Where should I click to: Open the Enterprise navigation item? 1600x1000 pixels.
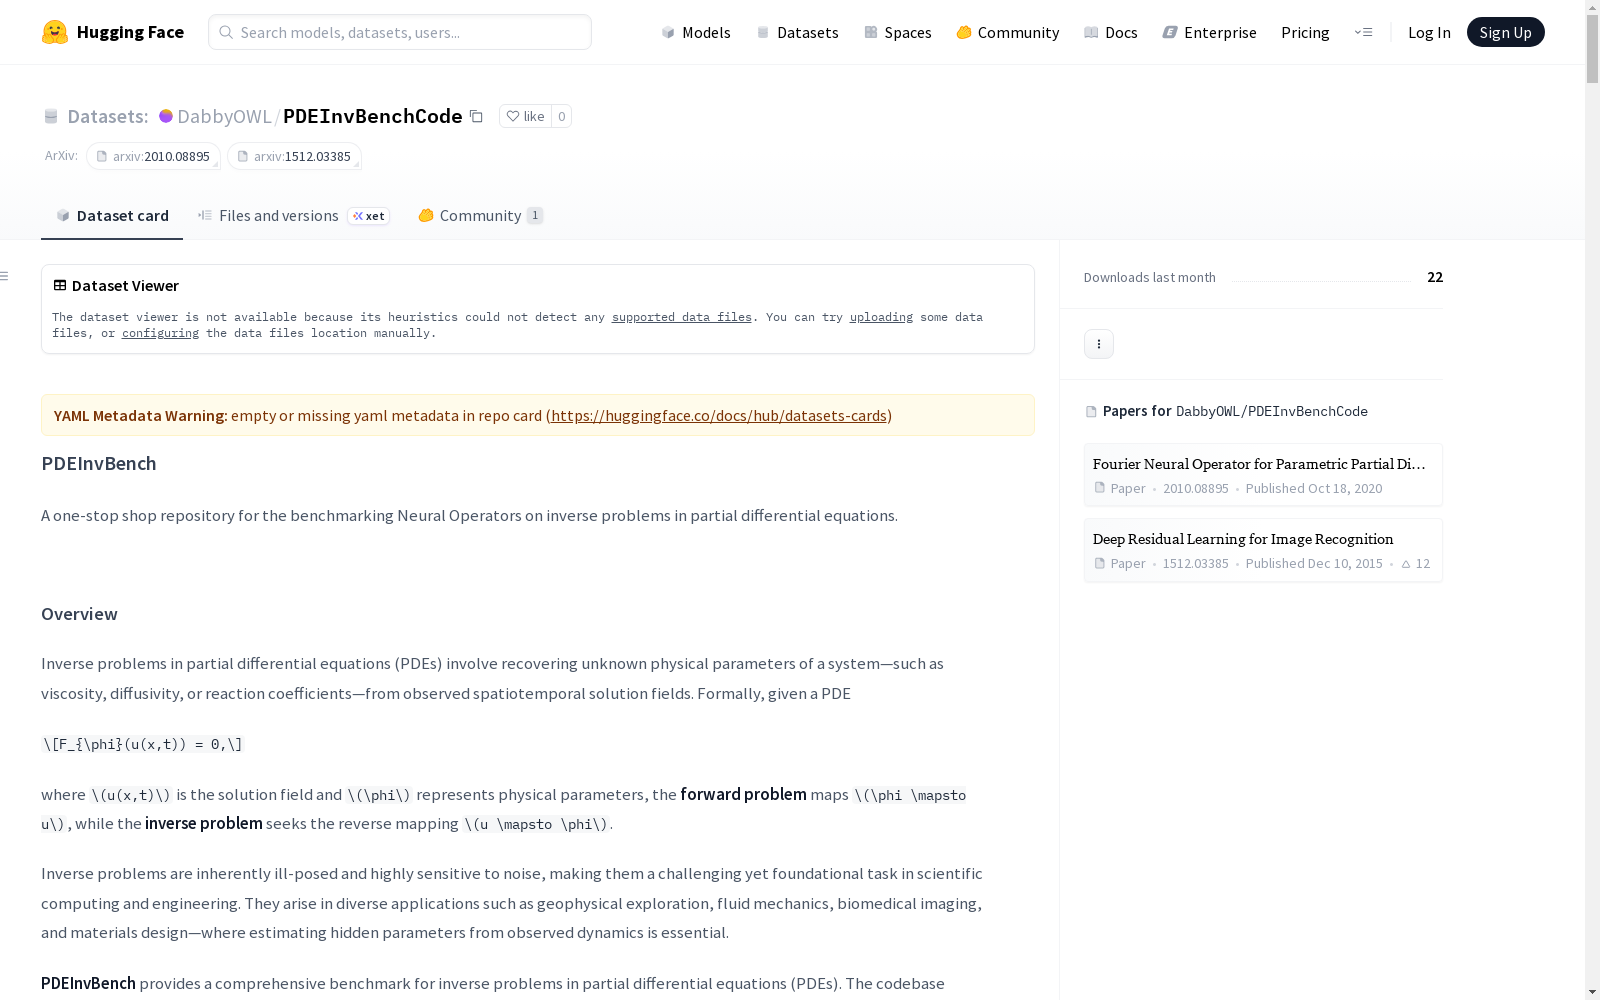point(1210,32)
